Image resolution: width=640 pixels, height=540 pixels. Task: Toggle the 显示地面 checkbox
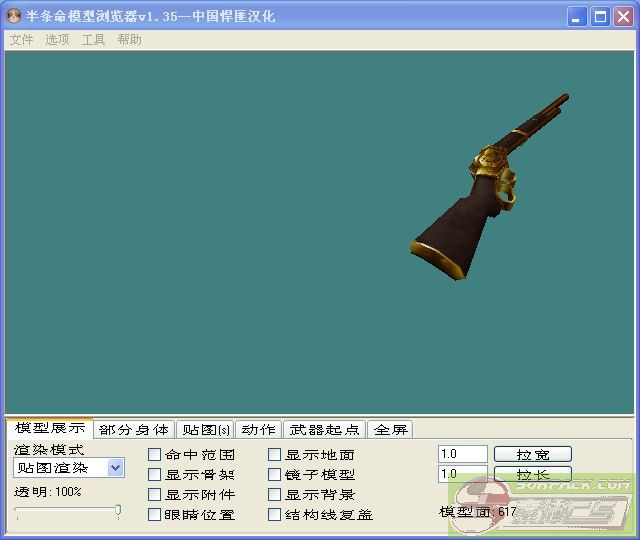click(275, 455)
